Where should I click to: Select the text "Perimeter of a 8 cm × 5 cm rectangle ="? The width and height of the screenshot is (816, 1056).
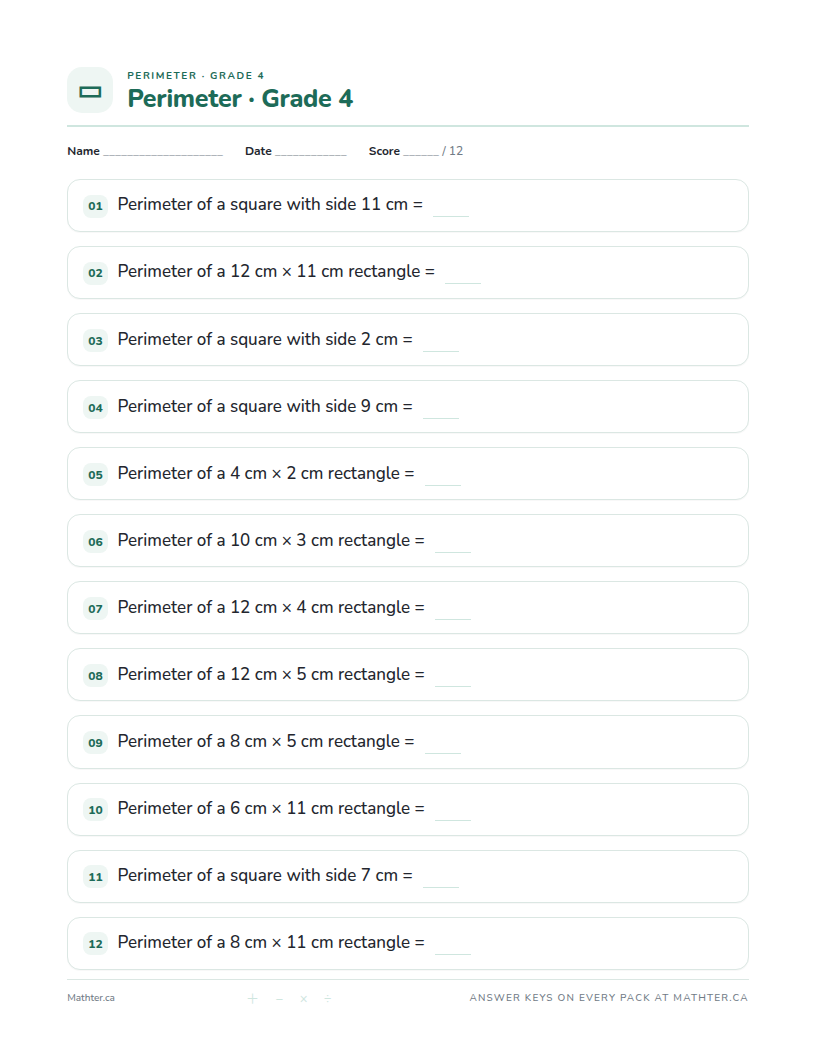[266, 741]
